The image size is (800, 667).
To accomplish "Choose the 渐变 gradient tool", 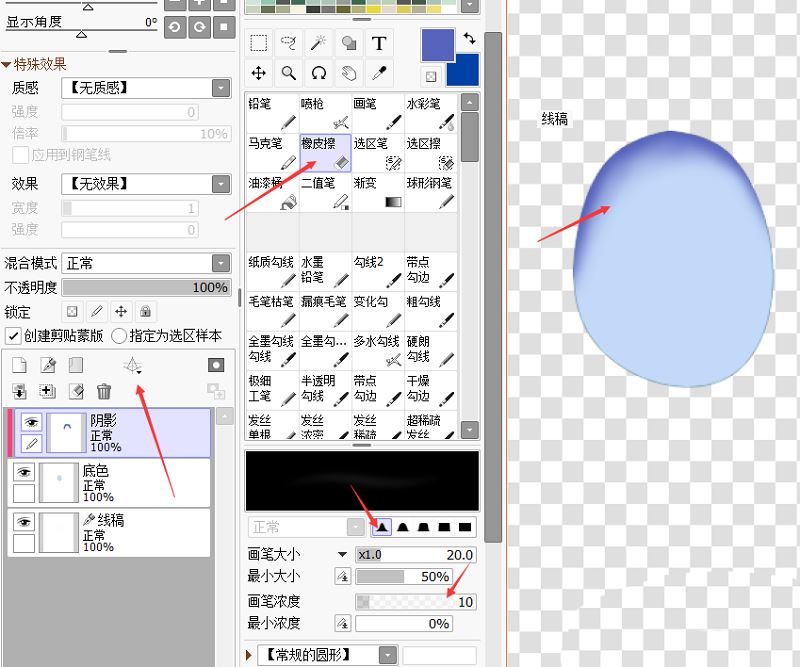I will pyautogui.click(x=378, y=192).
